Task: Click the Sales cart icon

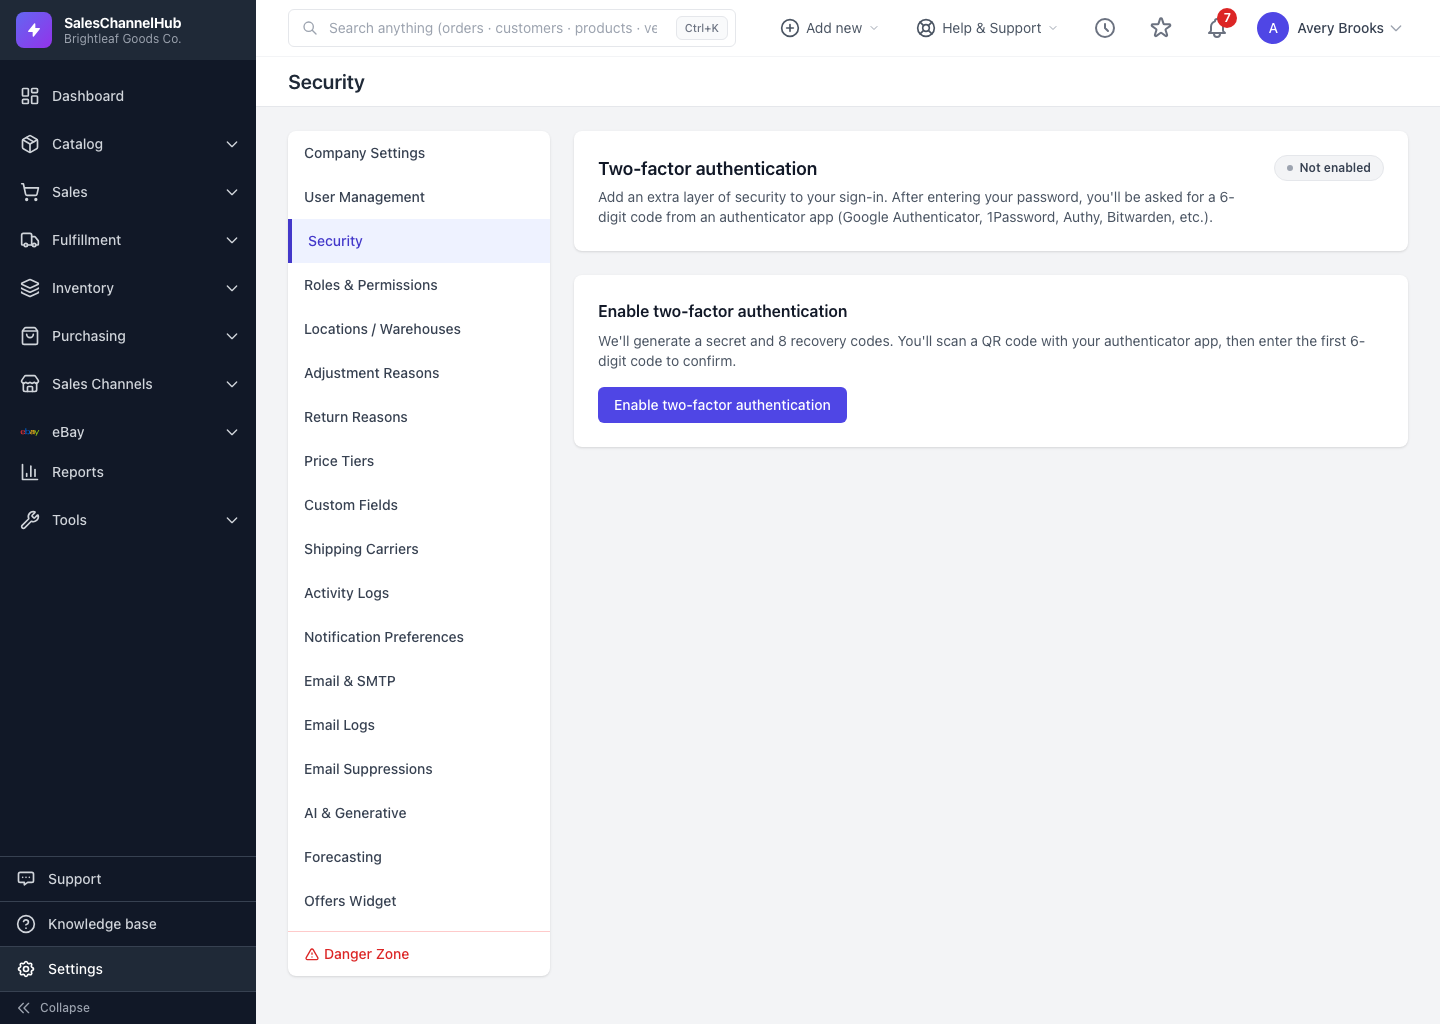Action: [x=30, y=192]
